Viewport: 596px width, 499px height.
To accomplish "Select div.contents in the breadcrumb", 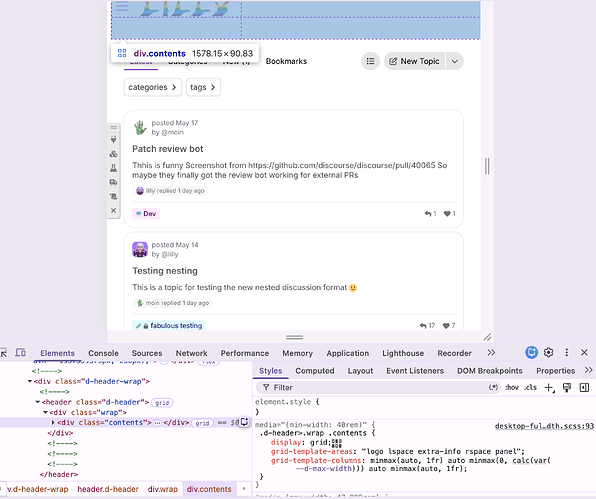I will (x=209, y=489).
